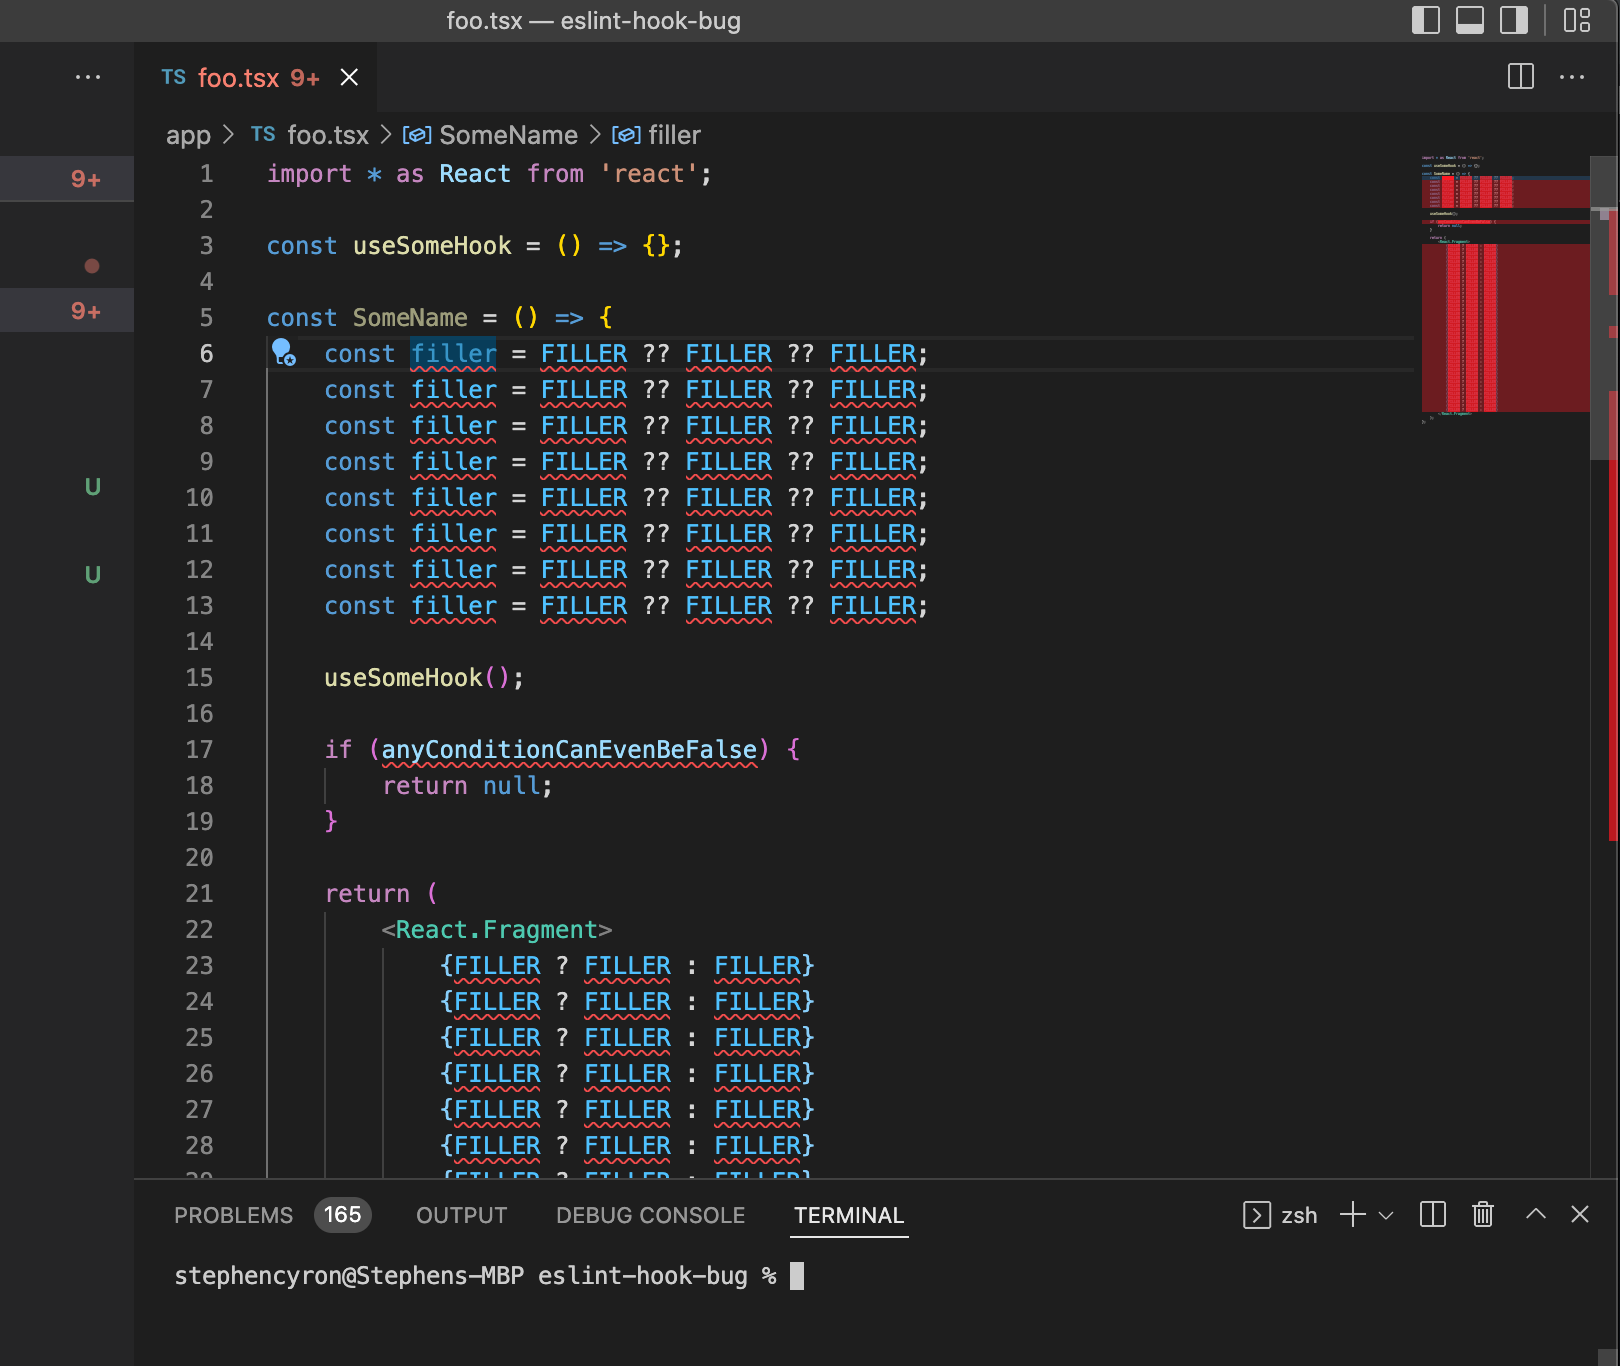Click SomeName declaration on line 5
This screenshot has height=1366, width=1620.
click(x=410, y=317)
